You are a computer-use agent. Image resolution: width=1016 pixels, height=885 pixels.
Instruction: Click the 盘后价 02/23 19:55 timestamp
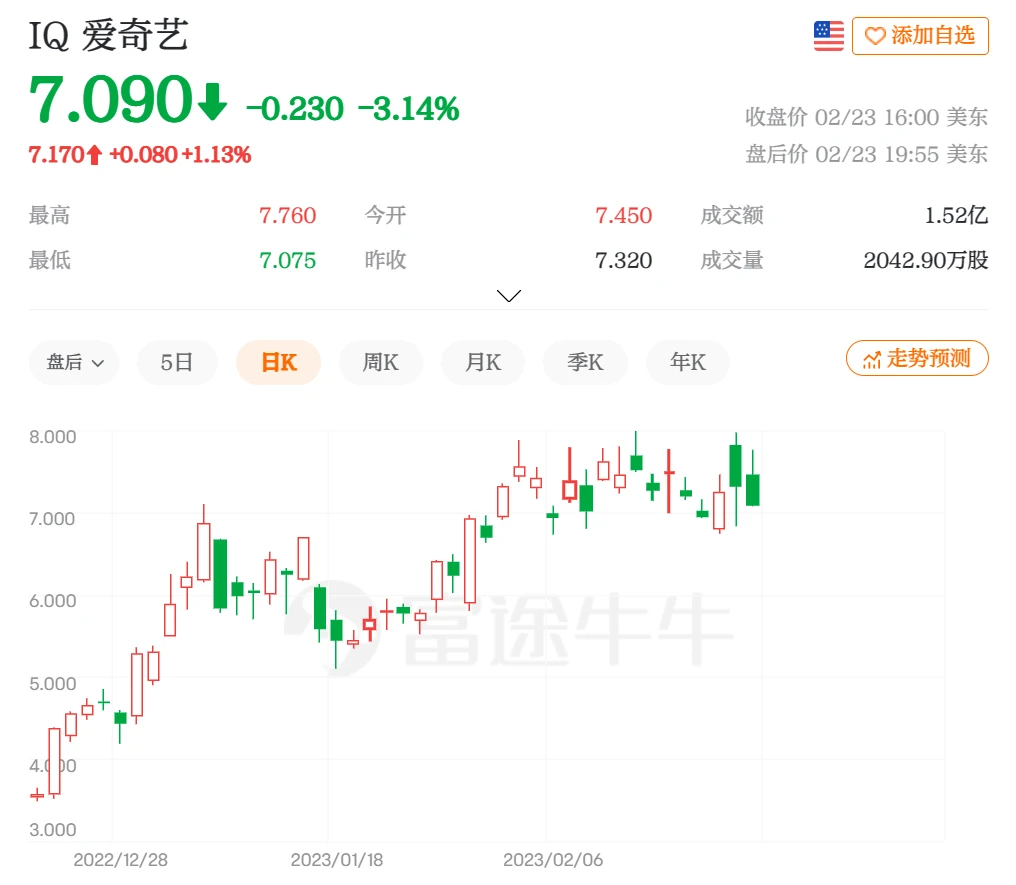(866, 154)
